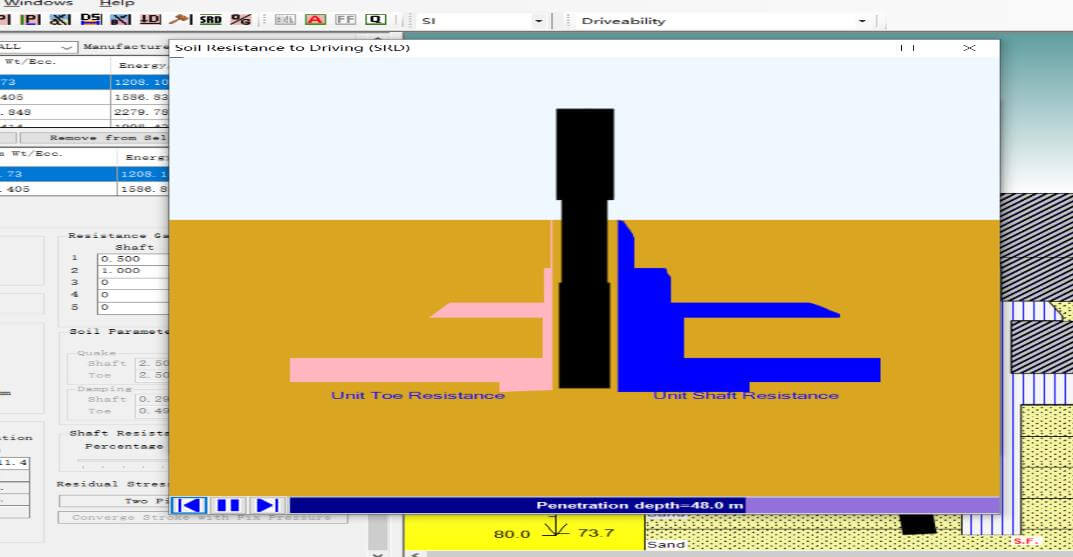This screenshot has width=1073, height=557.
Task: Click the 80.0 value in yellow box
Action: click(x=512, y=534)
